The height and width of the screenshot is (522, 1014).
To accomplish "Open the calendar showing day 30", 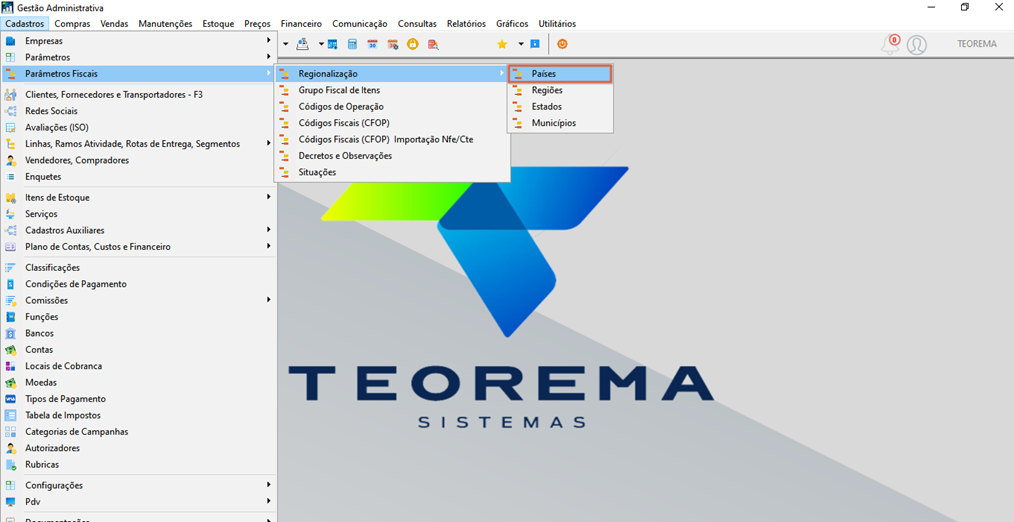I will pos(372,44).
